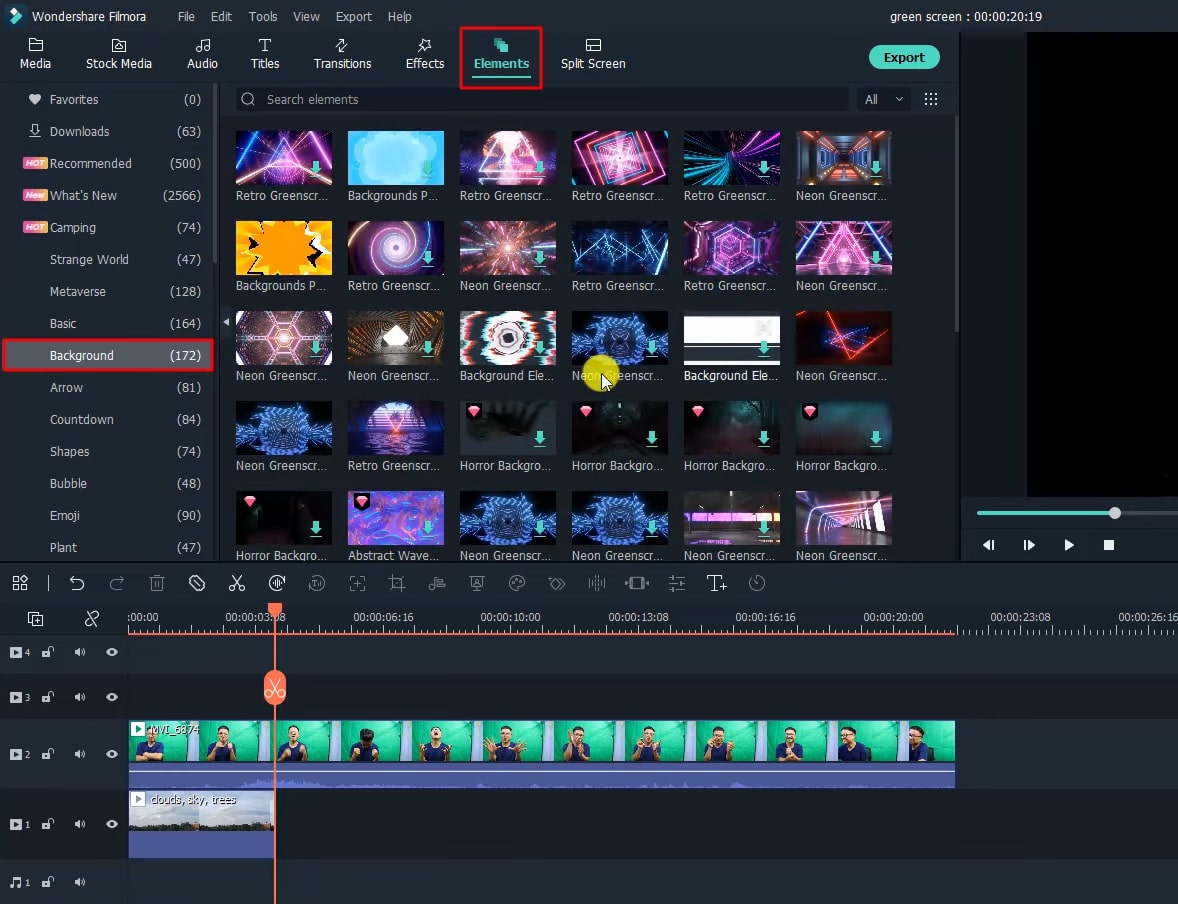Click the Crop tool icon
The image size is (1178, 904).
click(397, 583)
